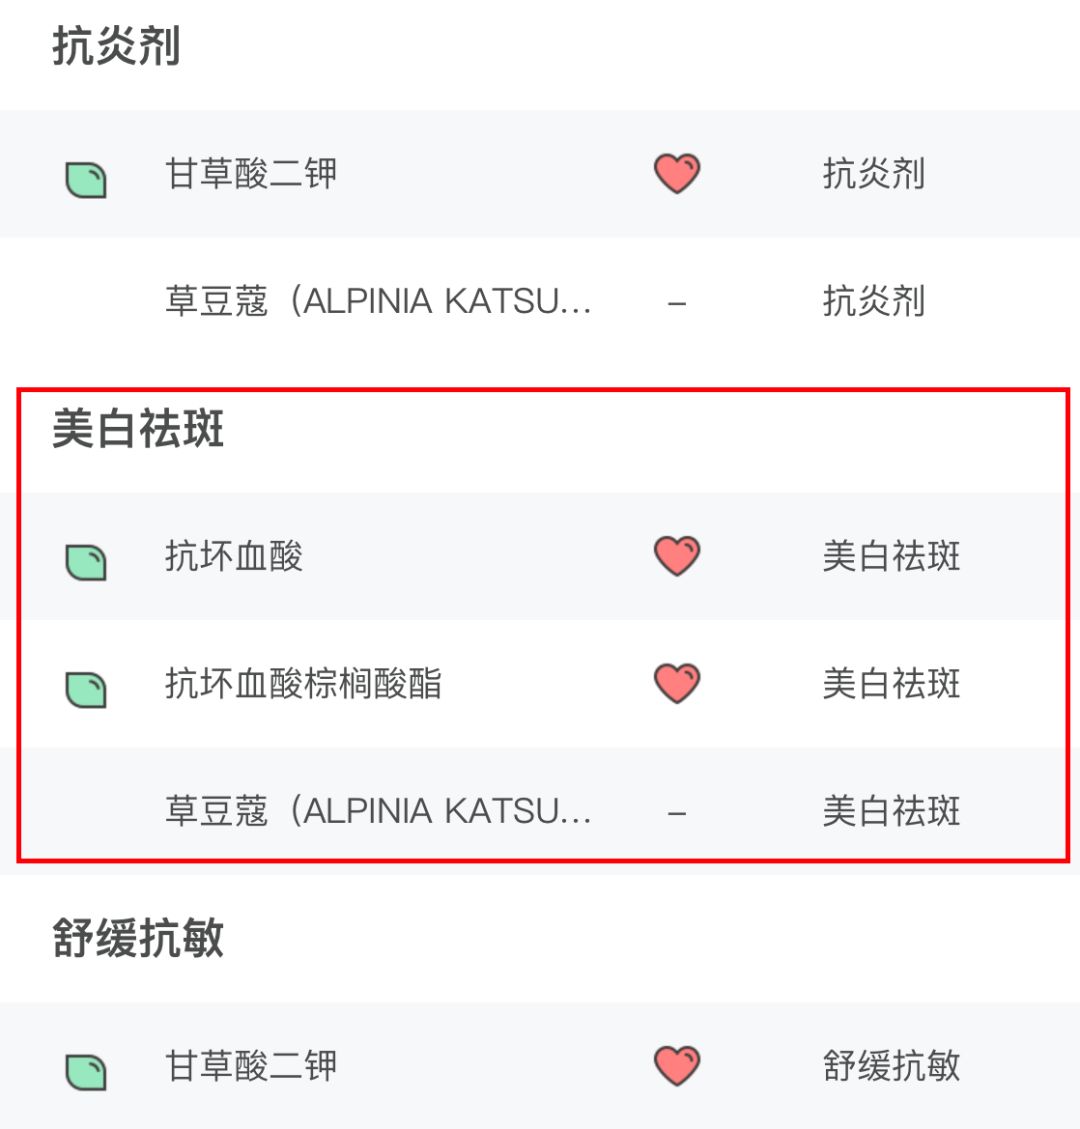Click green leaf icon next to 抗坏血酸
The height and width of the screenshot is (1129, 1080).
[86, 562]
